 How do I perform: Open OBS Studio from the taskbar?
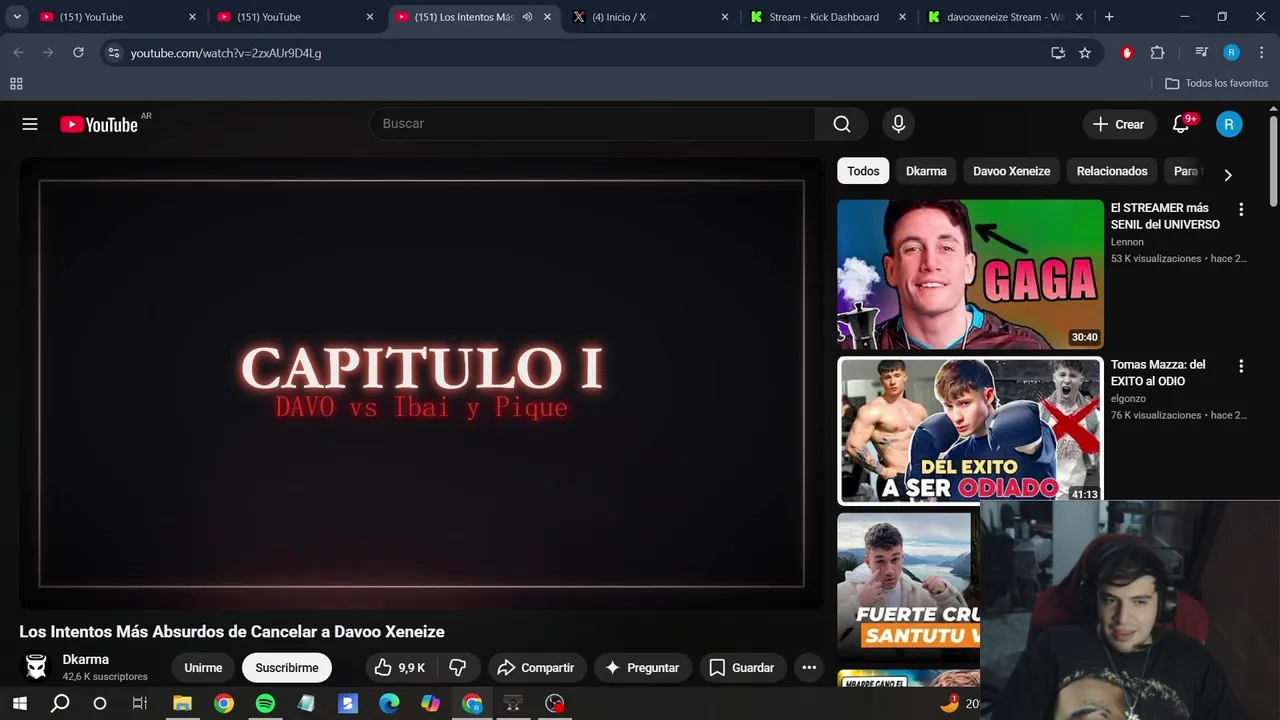(555, 703)
